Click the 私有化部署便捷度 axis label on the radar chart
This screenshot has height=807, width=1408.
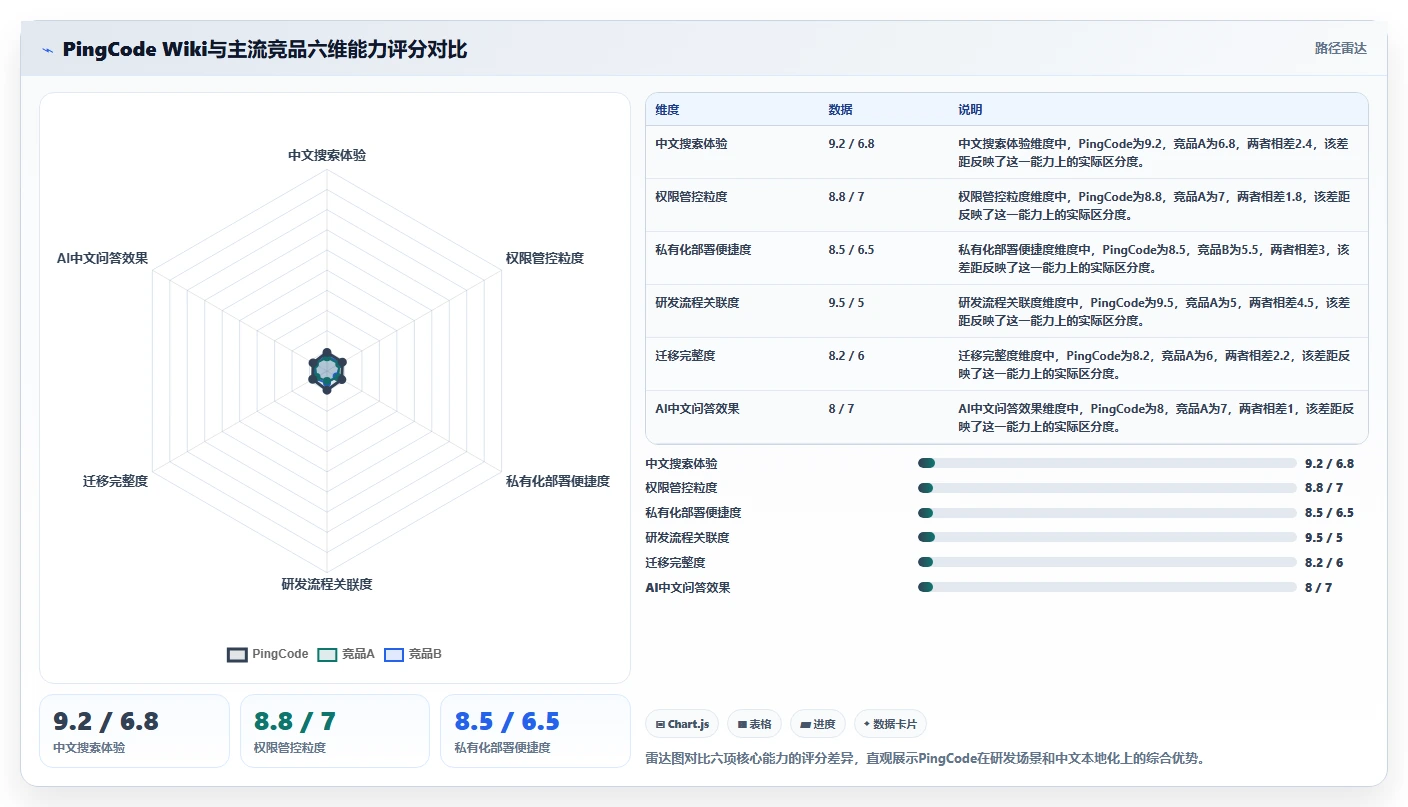558,482
